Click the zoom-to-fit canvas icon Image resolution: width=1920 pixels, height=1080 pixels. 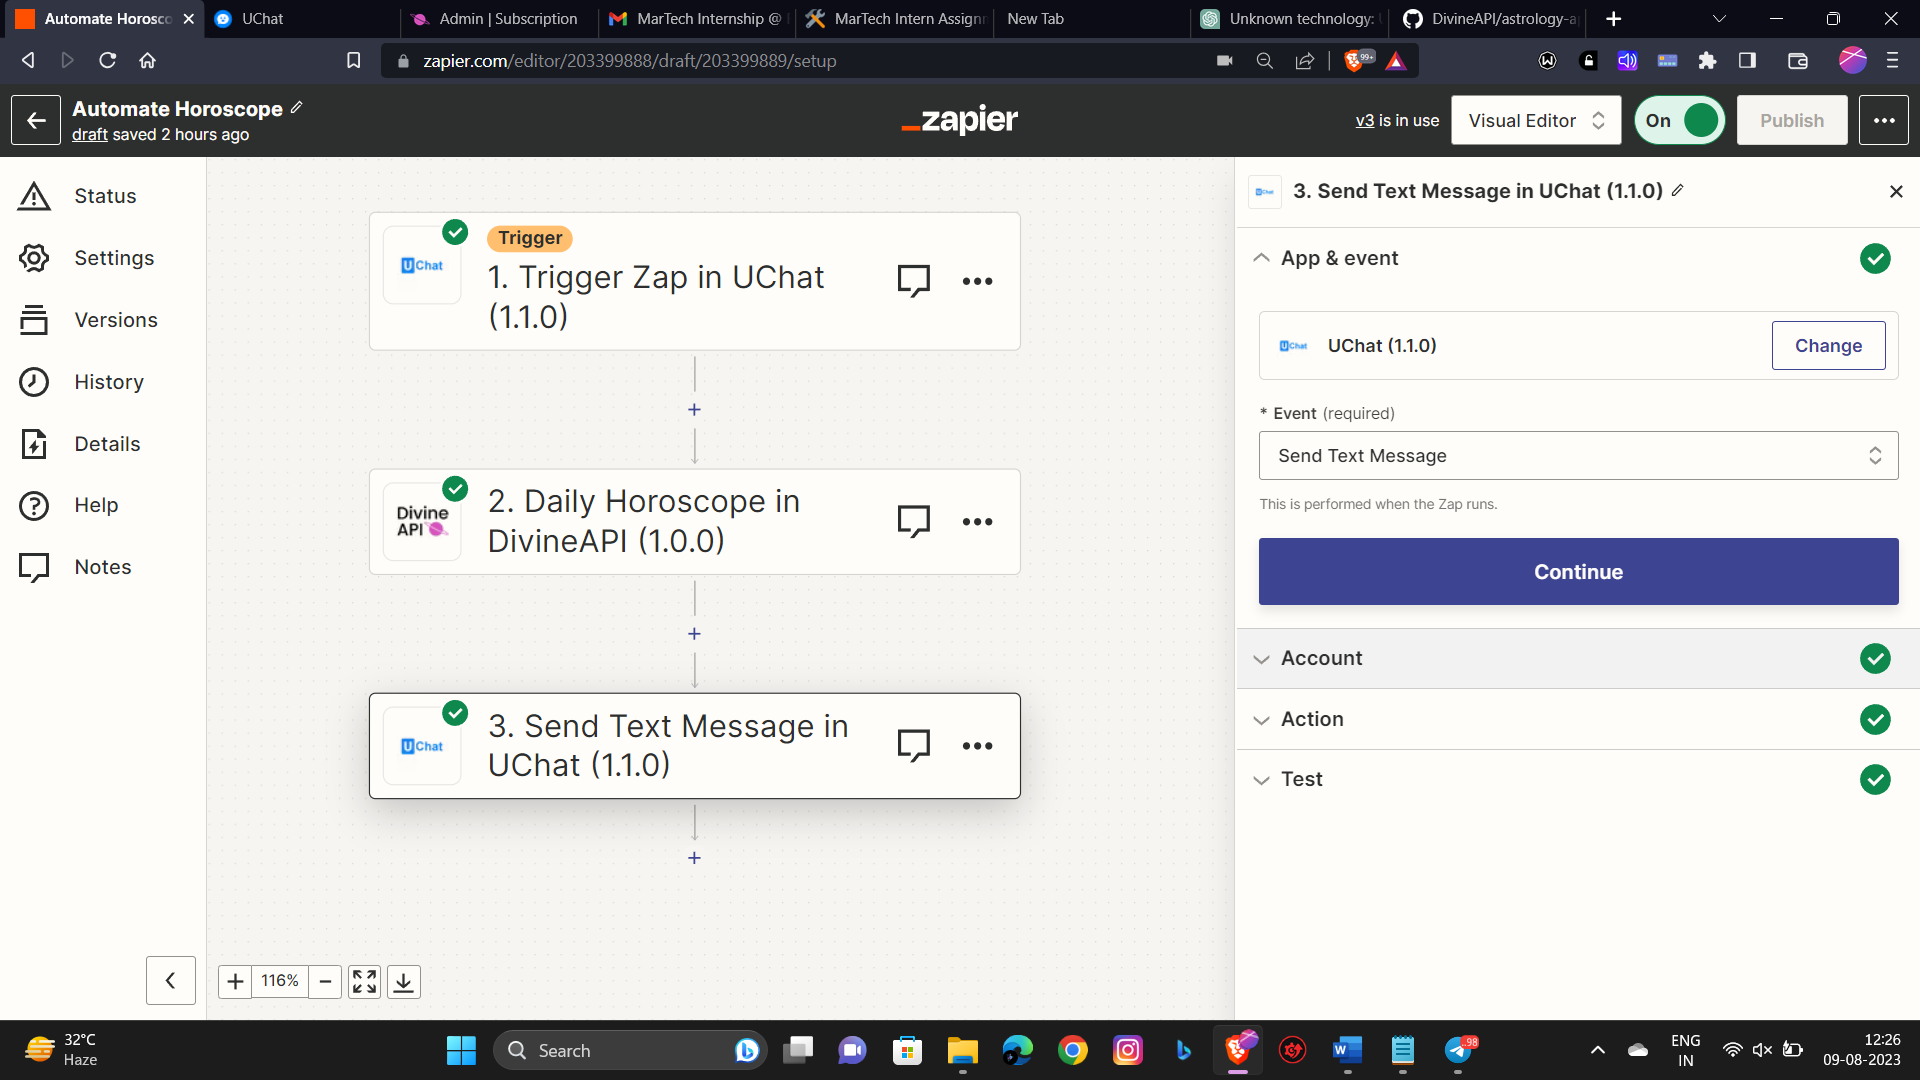point(364,981)
